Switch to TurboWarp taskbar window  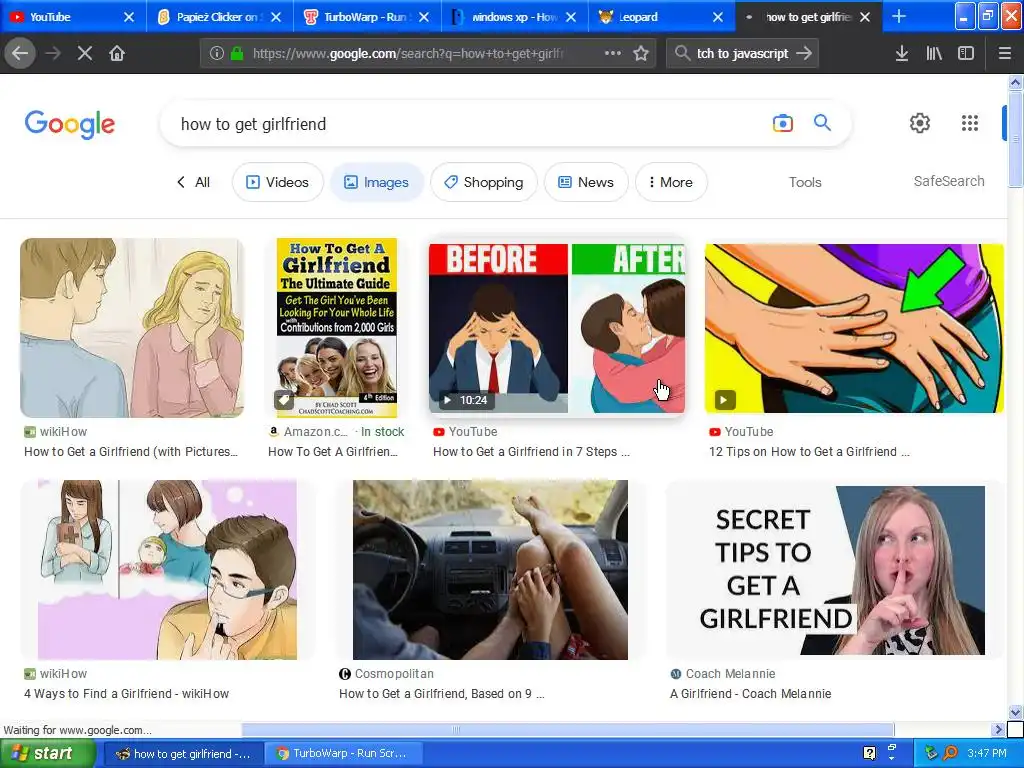(x=342, y=754)
